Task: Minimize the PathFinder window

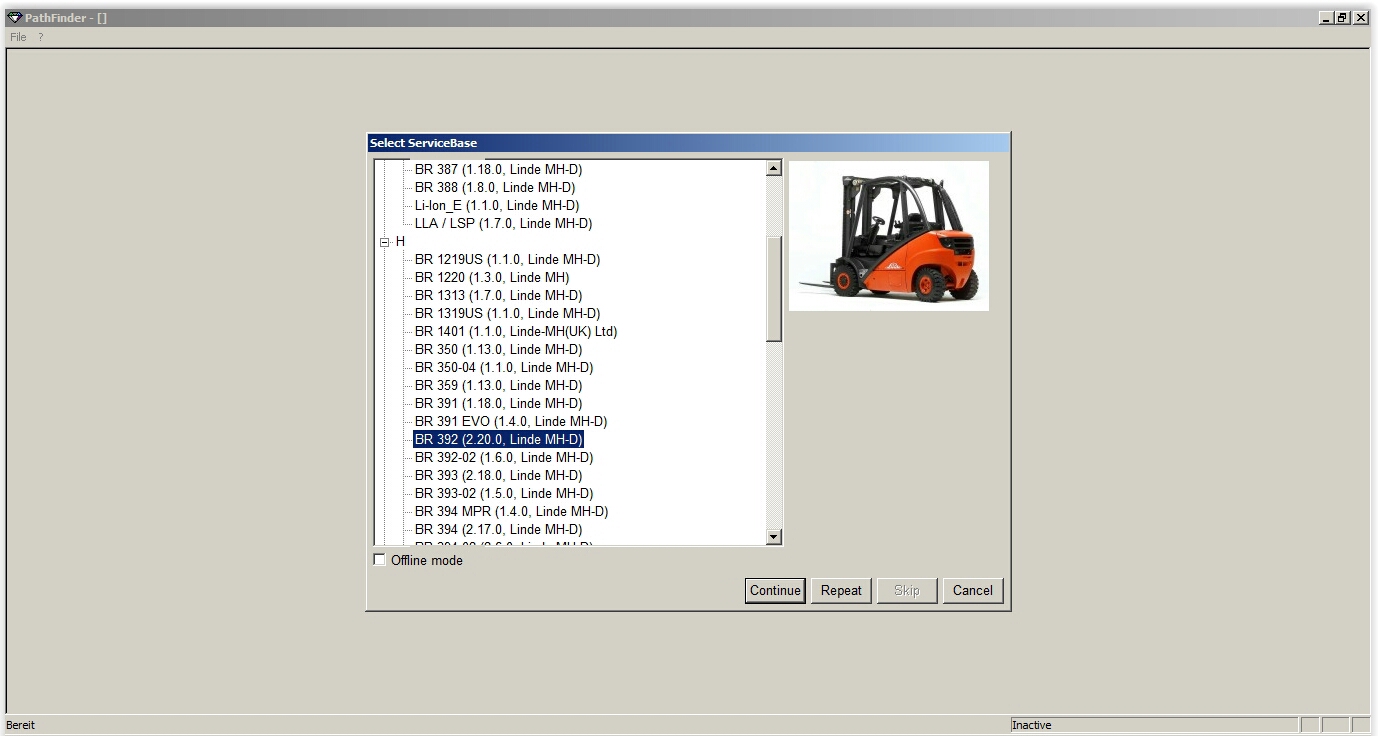Action: pyautogui.click(x=1326, y=18)
